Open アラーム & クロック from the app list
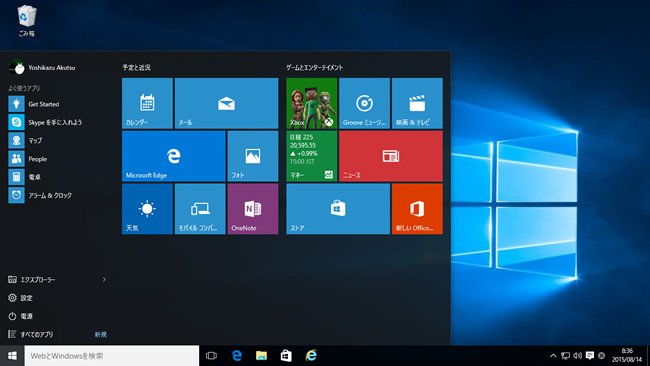The image size is (650, 366). [57, 195]
